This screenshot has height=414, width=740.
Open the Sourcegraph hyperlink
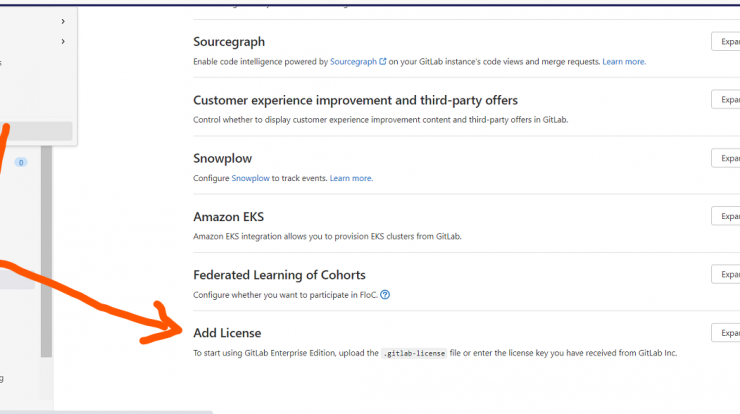click(353, 61)
